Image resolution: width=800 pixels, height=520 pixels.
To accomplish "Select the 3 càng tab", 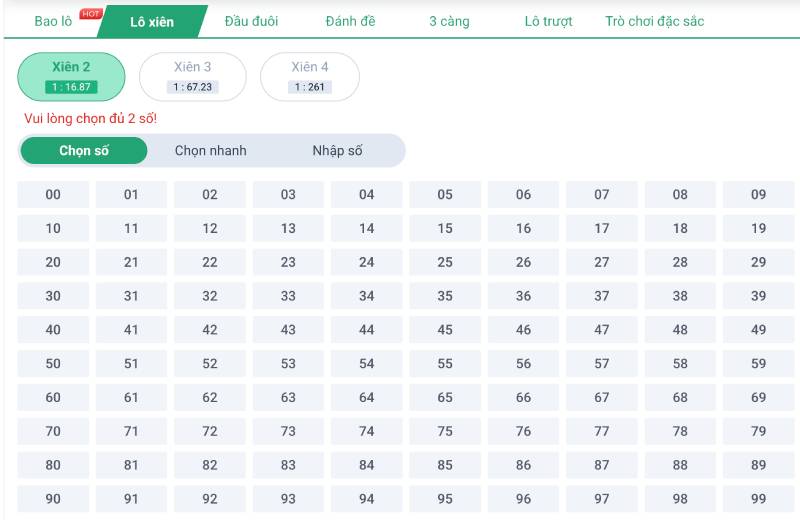I will coord(449,21).
